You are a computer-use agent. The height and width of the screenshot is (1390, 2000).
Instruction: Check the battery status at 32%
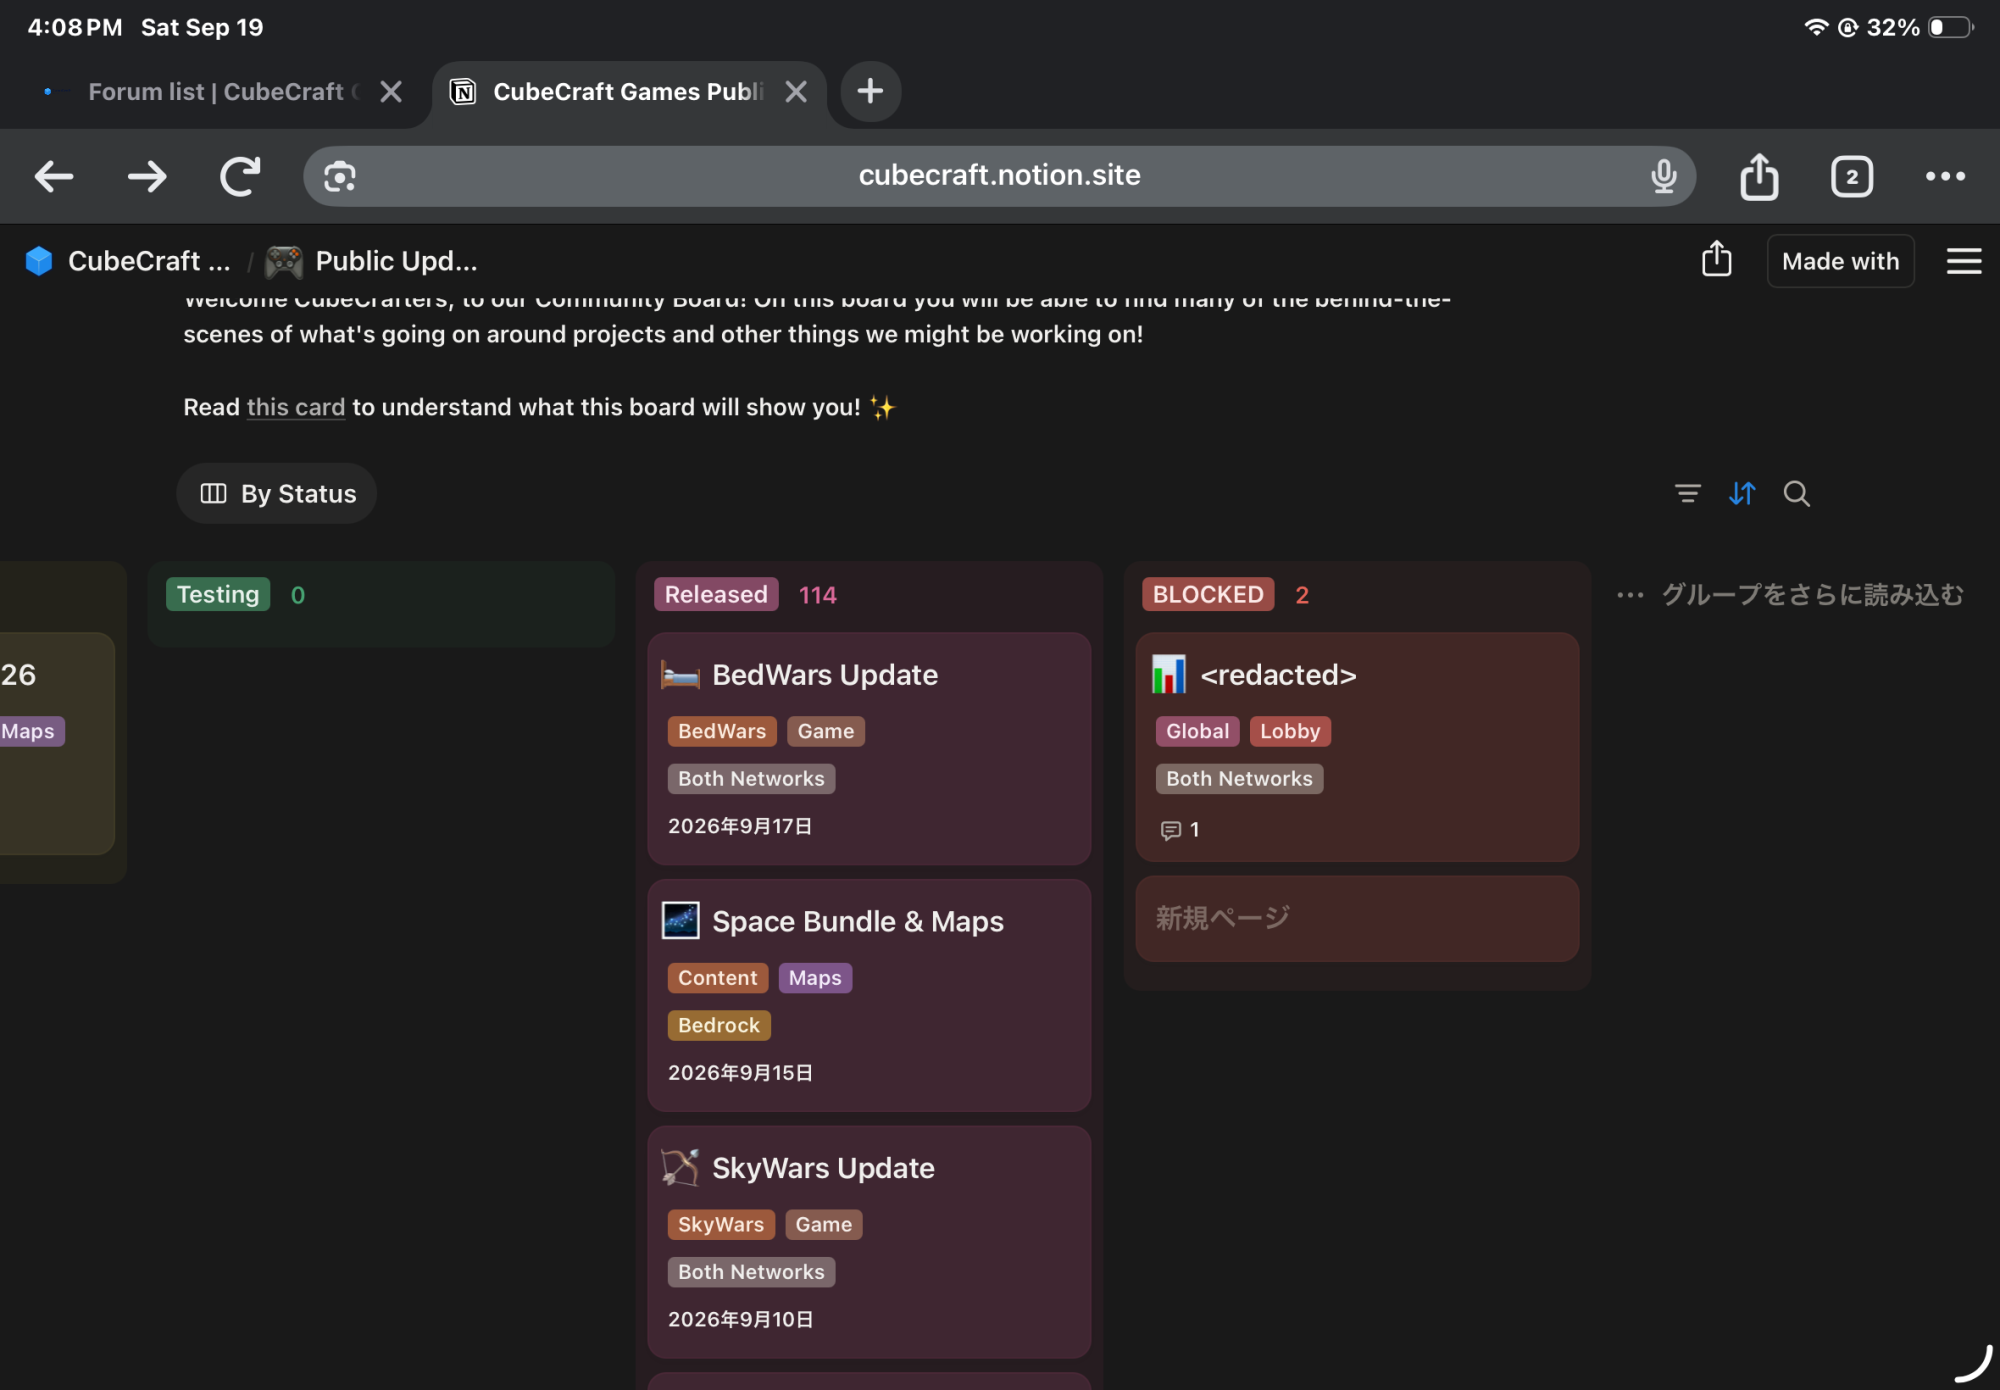point(1918,27)
